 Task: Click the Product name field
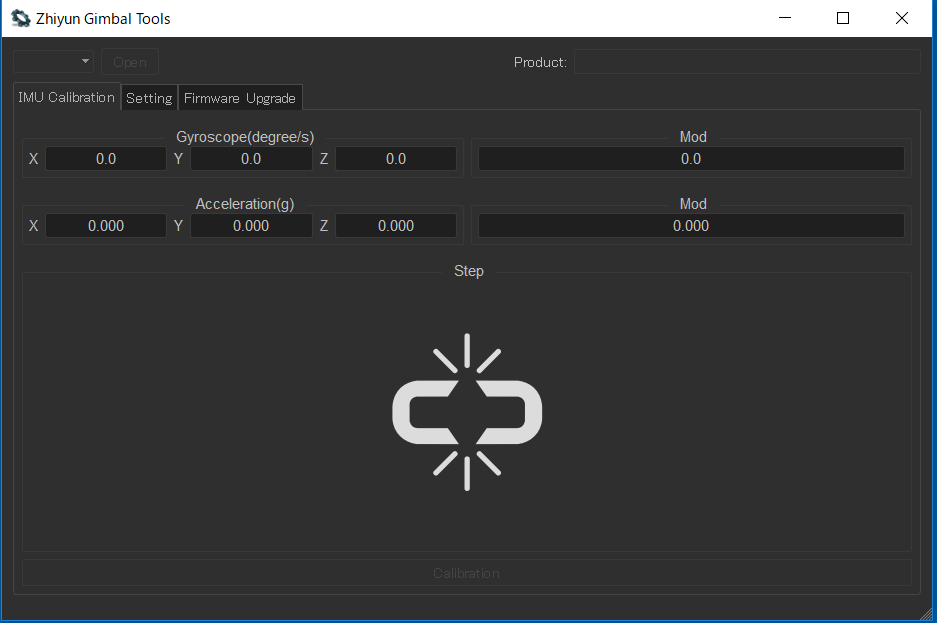[746, 62]
